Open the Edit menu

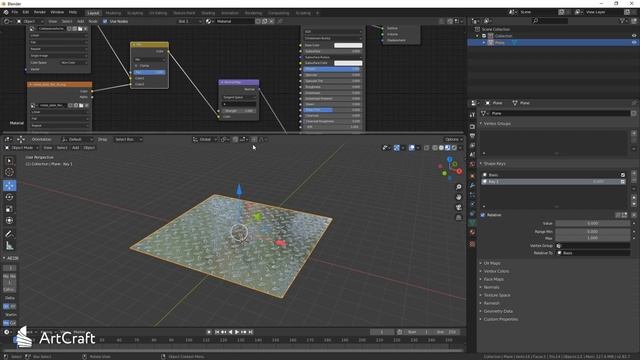point(26,12)
